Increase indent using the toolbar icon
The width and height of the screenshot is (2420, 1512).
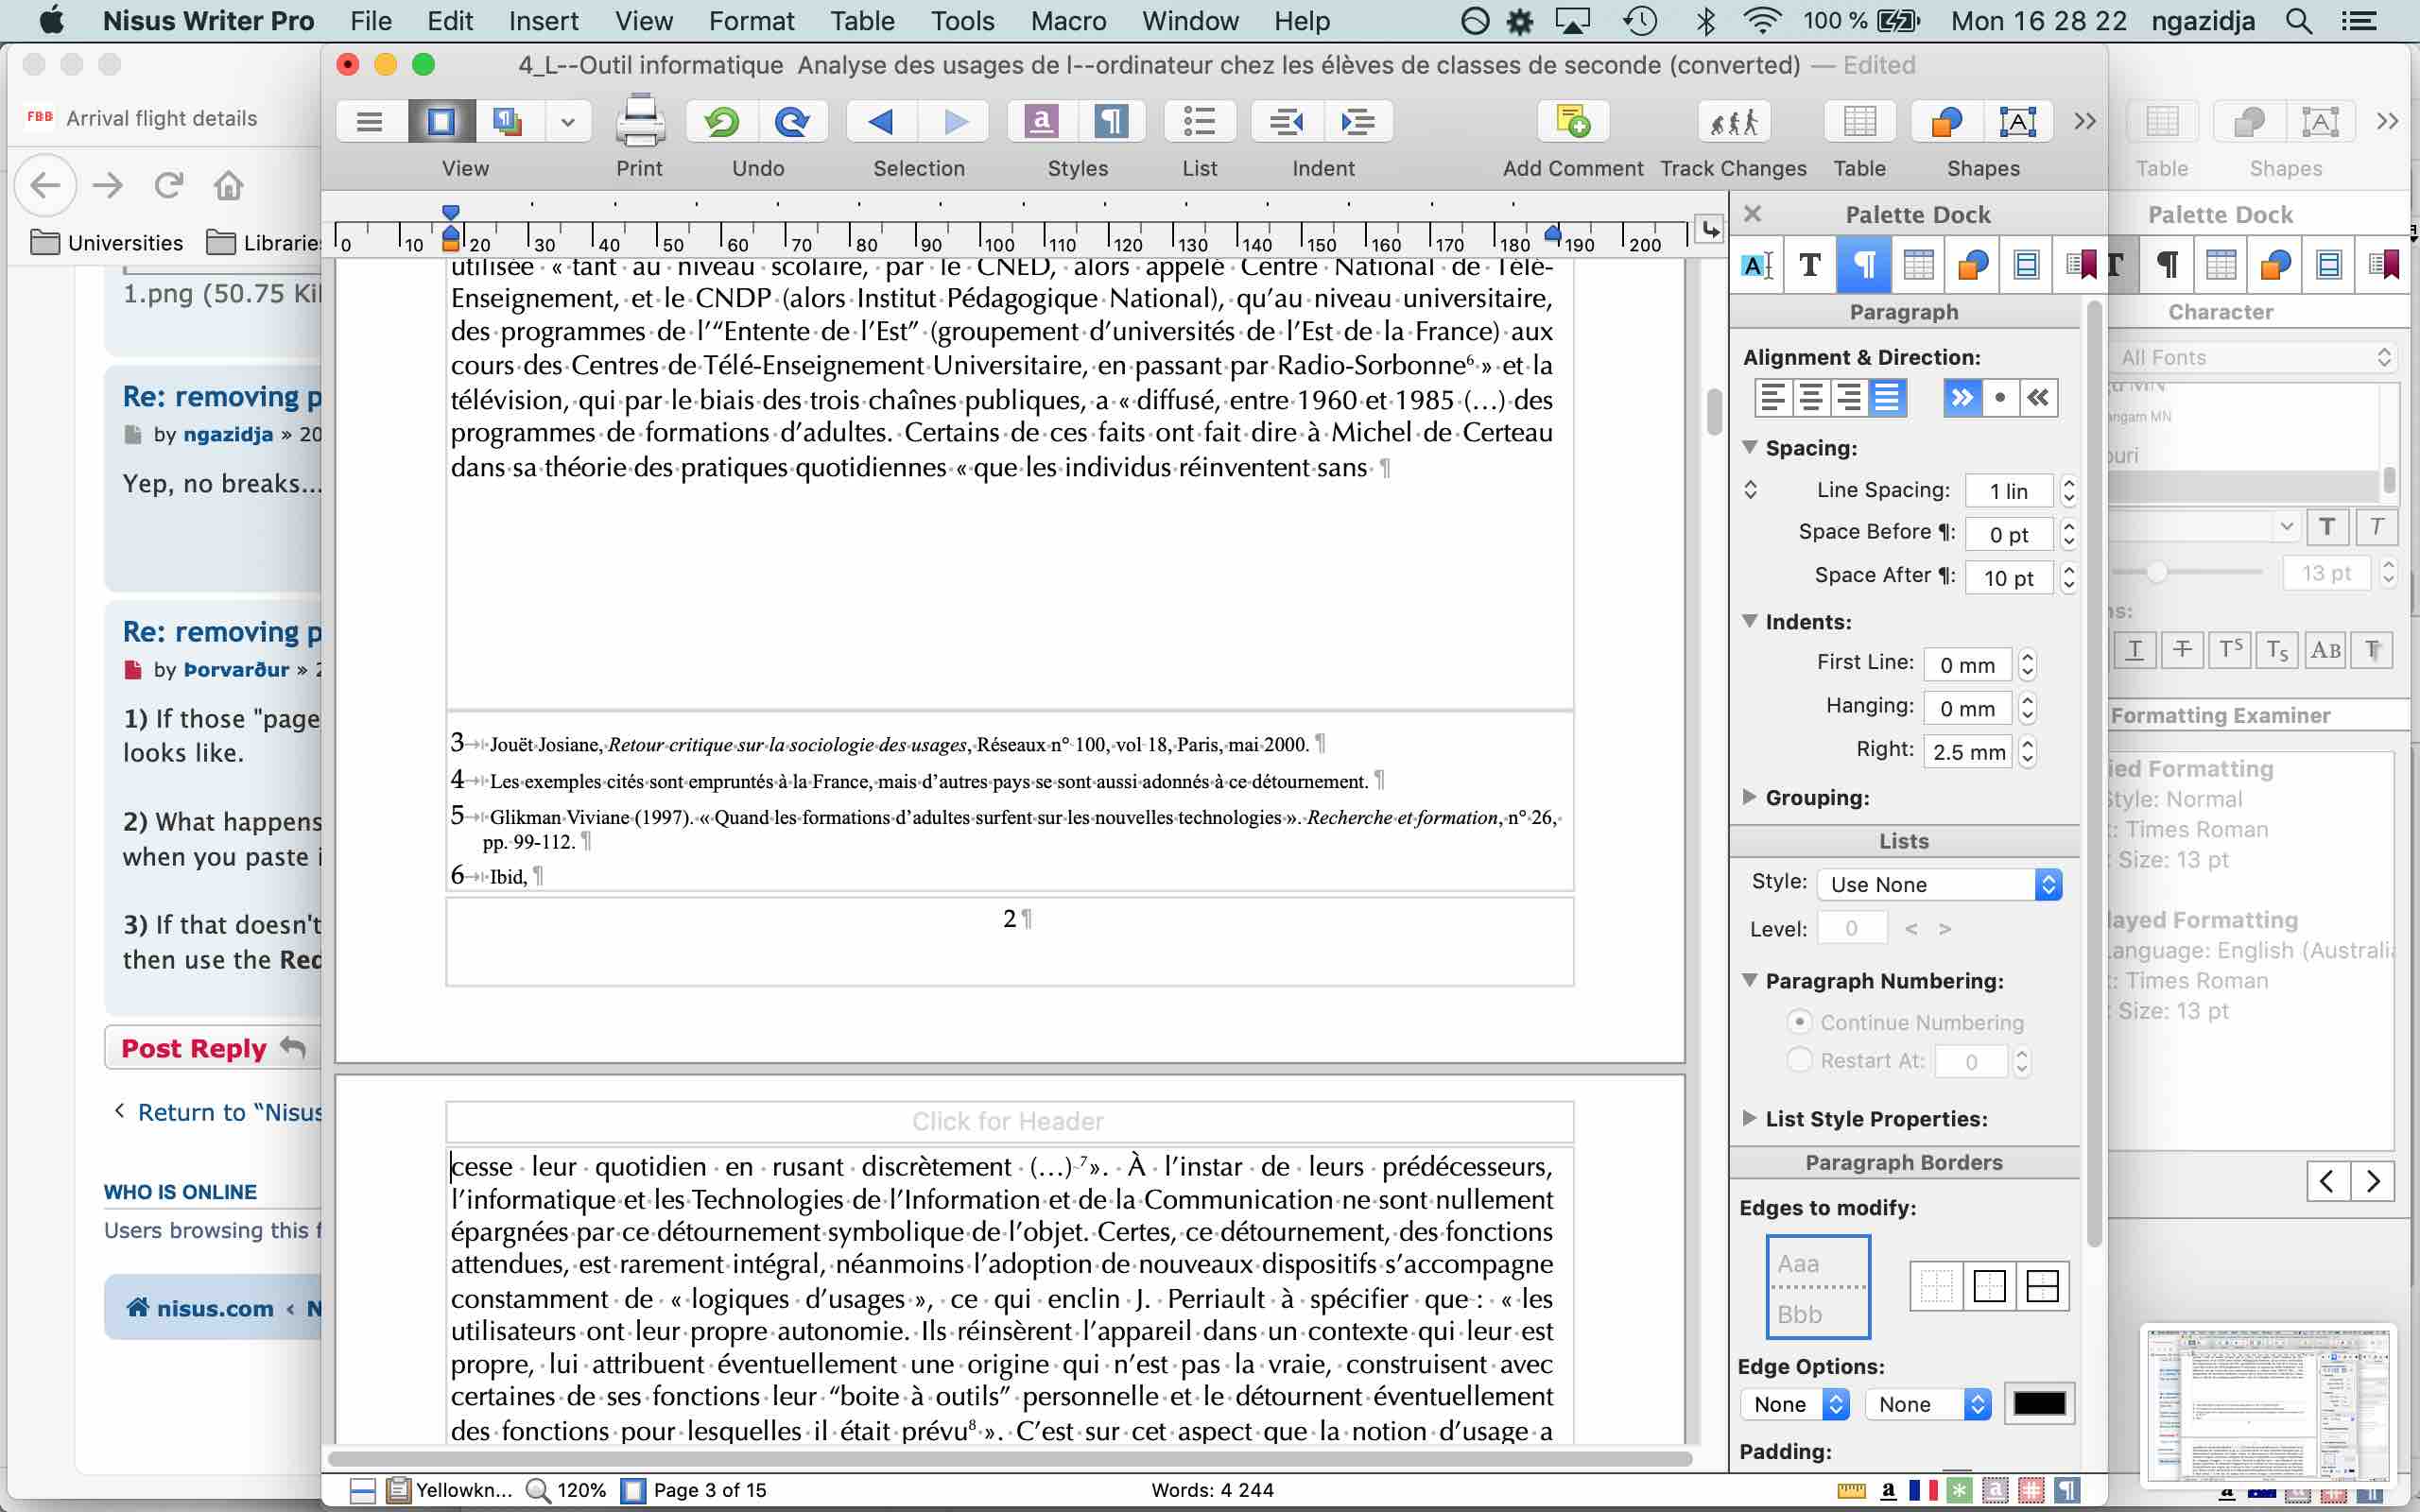1358,122
